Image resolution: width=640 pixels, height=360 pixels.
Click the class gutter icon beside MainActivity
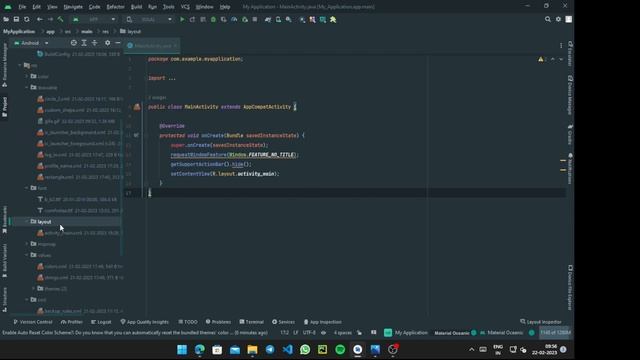tap(137, 107)
